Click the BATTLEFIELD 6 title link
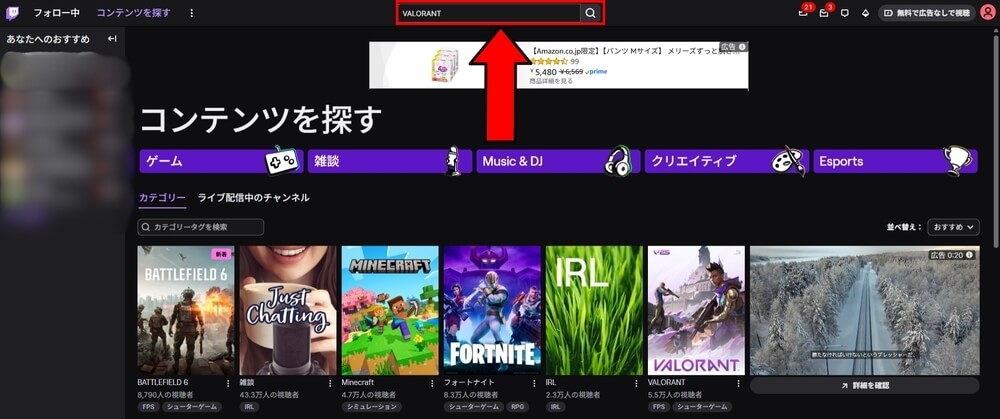This screenshot has width=1000, height=419. point(163,383)
